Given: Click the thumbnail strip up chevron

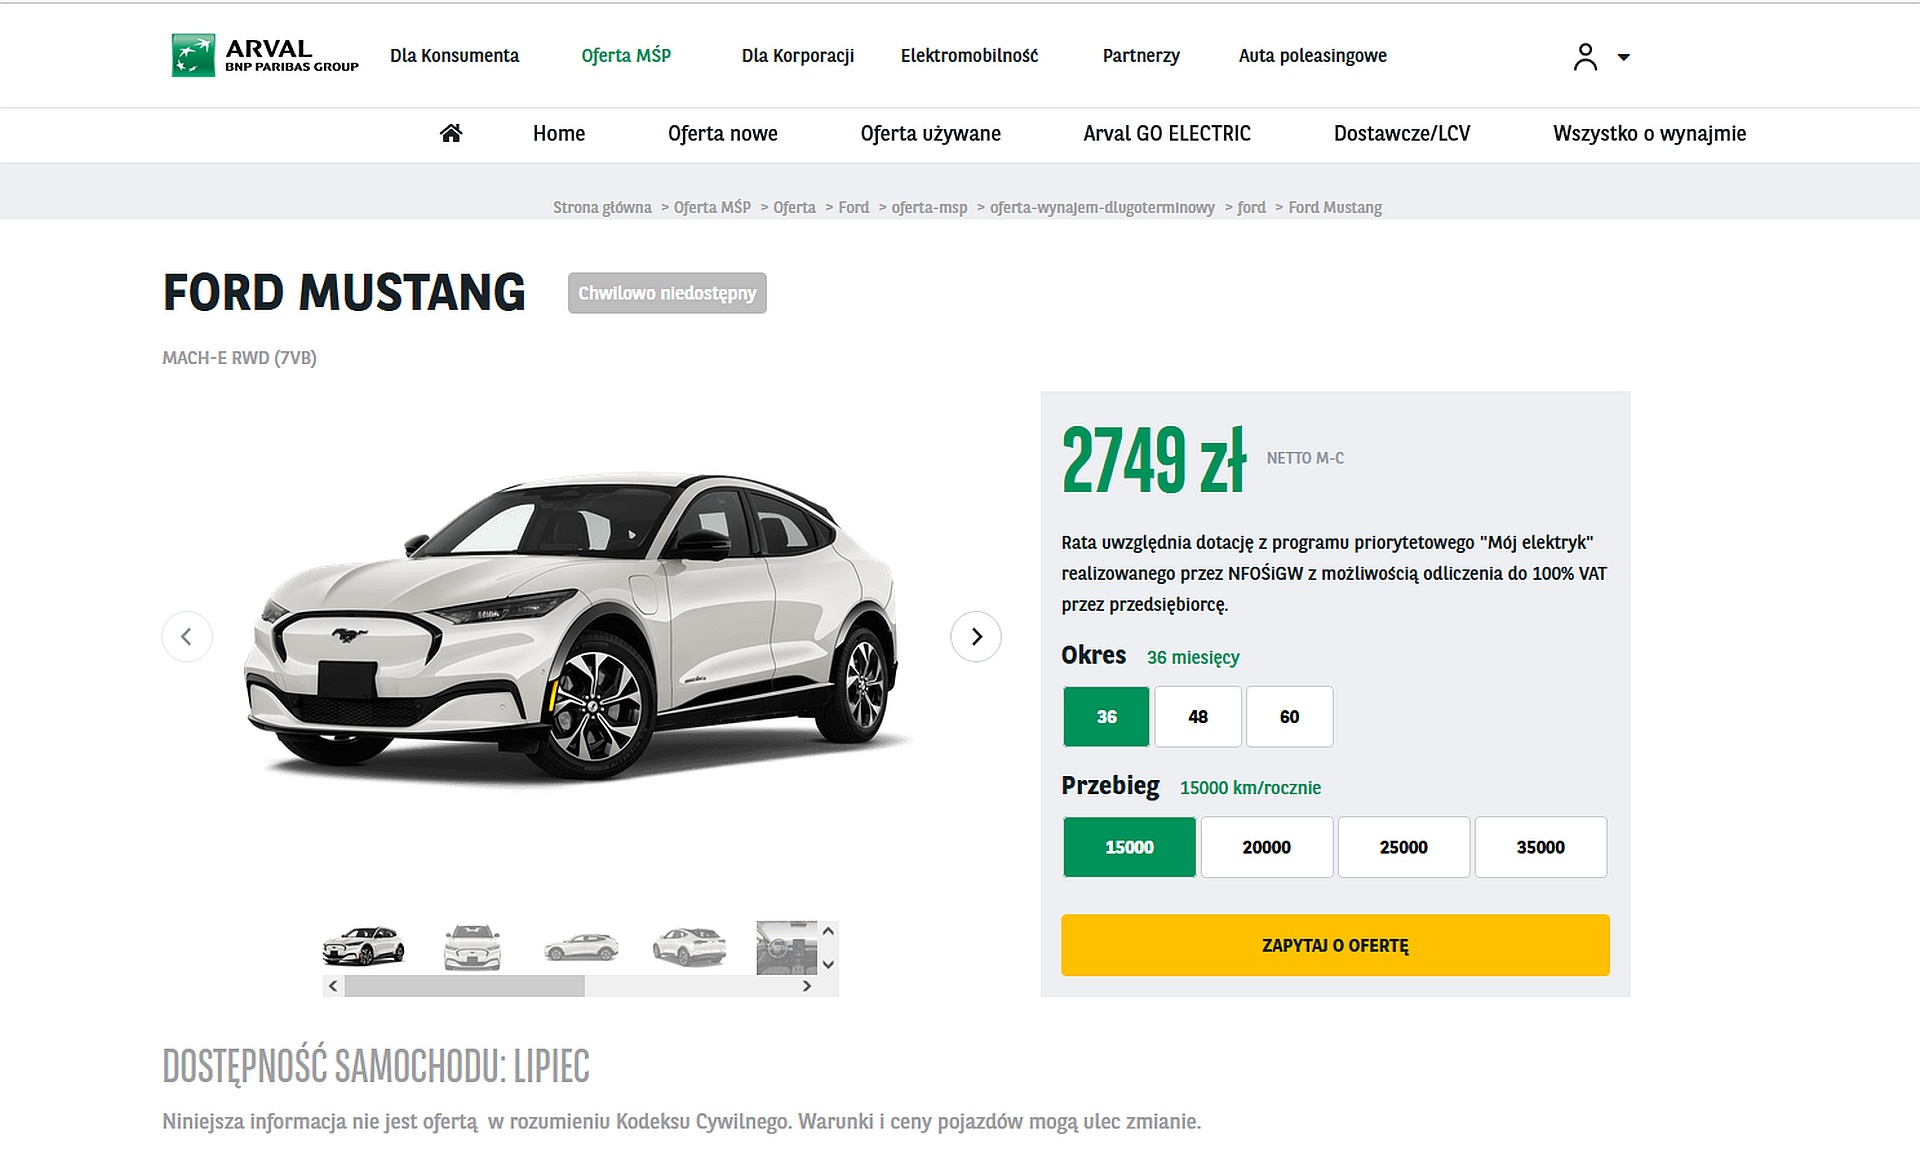Looking at the screenshot, I should (x=828, y=931).
